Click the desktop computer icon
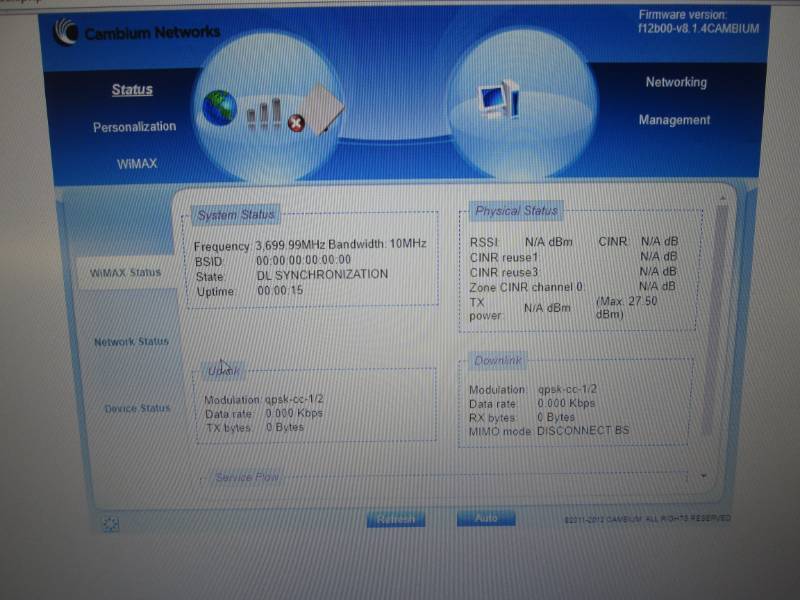 click(499, 98)
